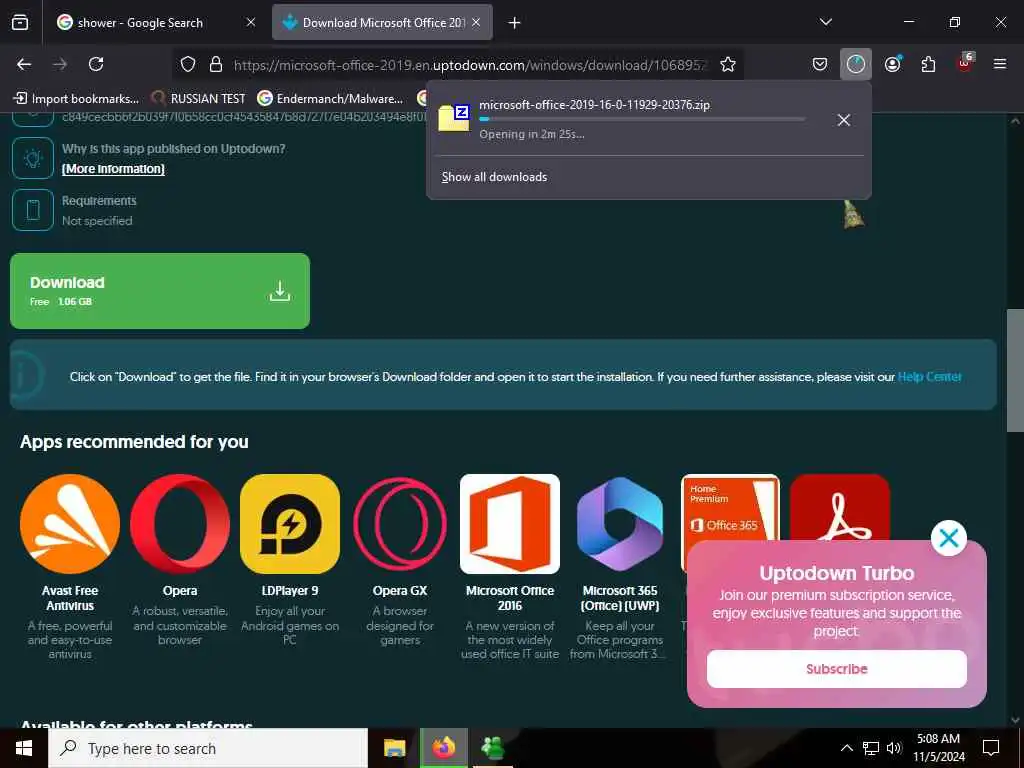Go back to previous page
The width and height of the screenshot is (1024, 768).
(24, 64)
